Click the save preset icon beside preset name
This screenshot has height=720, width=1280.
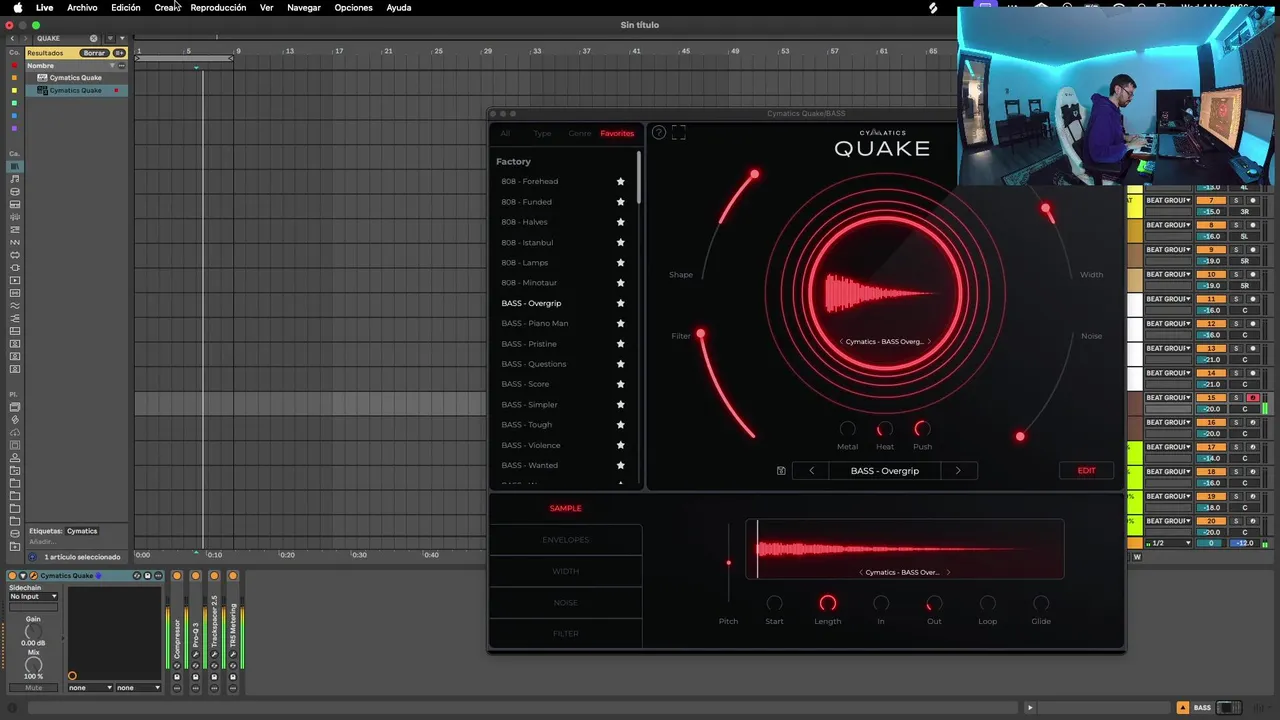(781, 471)
